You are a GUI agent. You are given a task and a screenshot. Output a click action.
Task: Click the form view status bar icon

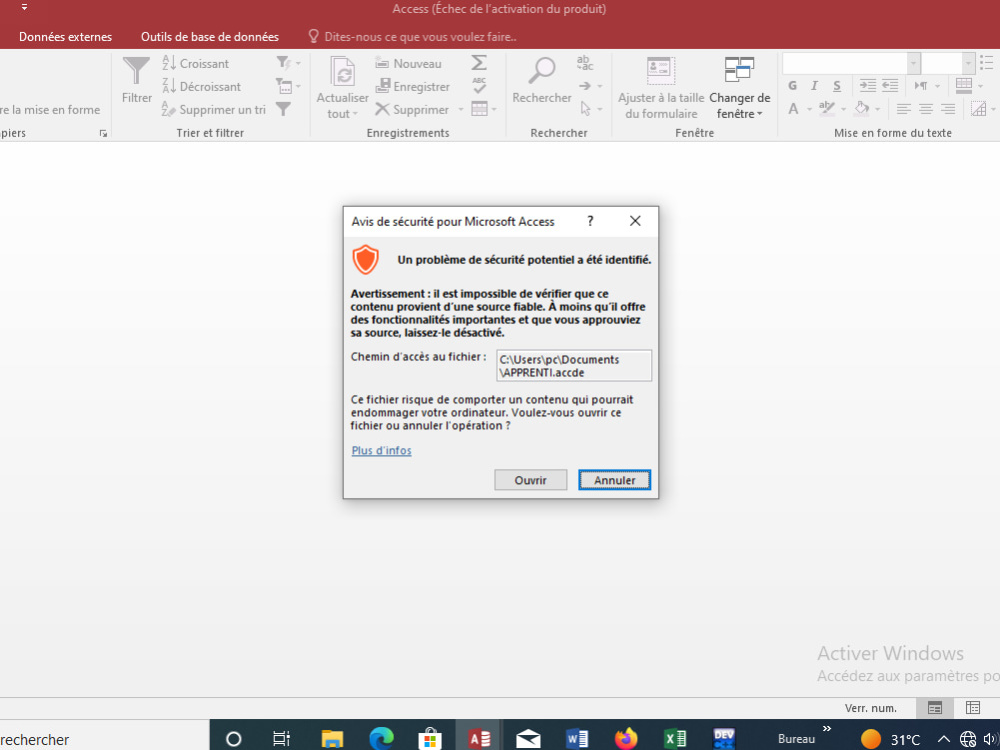pyautogui.click(x=935, y=708)
